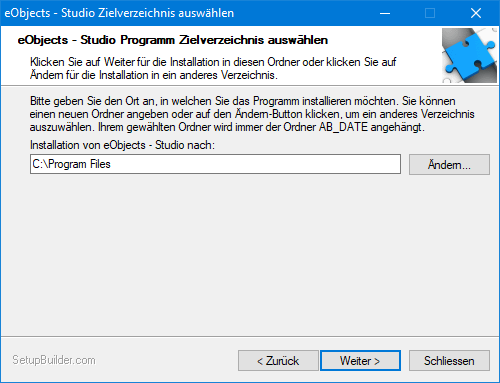Close the installer with the X icon

(x=476, y=13)
